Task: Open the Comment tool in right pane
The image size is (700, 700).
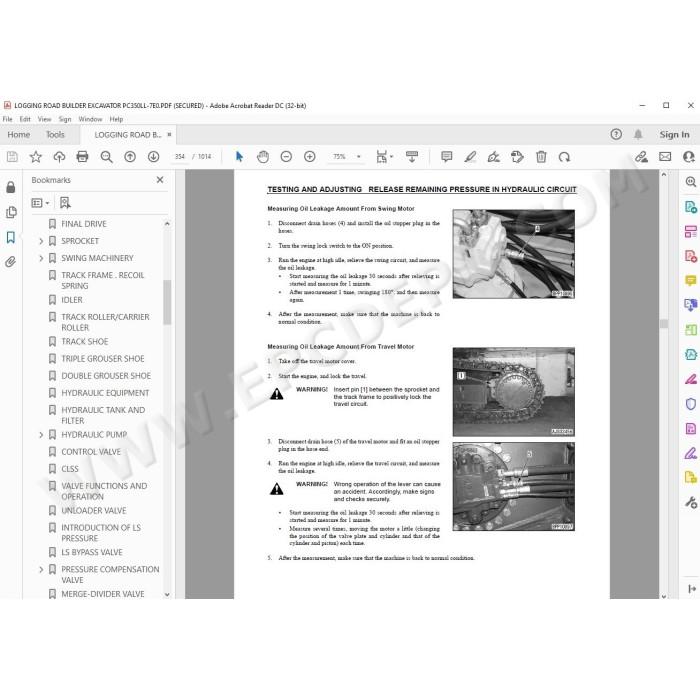Action: pos(690,280)
